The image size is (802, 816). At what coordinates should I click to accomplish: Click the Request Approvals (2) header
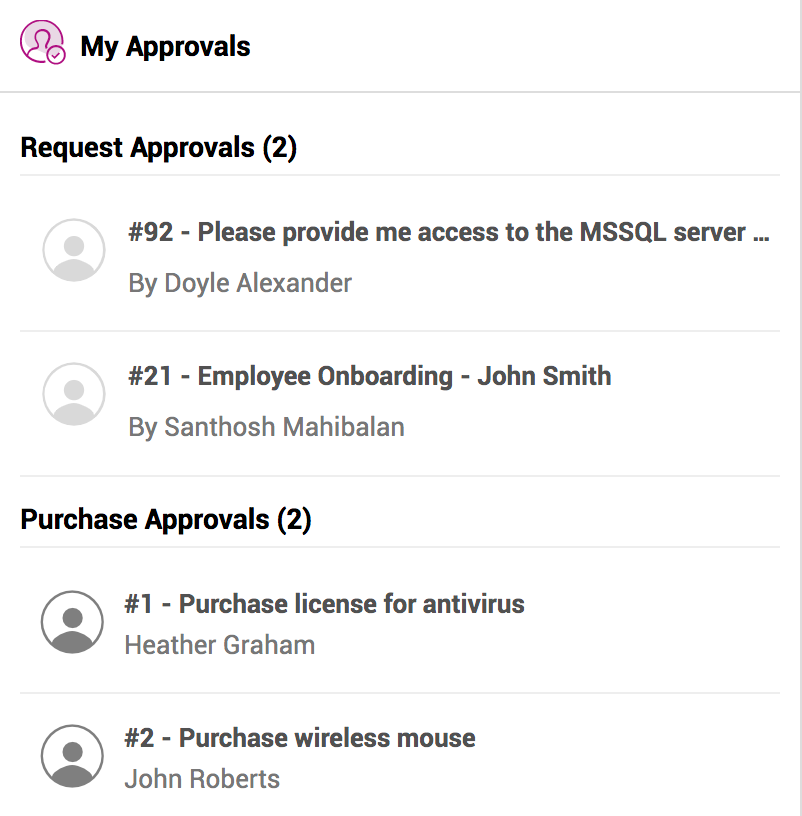[158, 148]
